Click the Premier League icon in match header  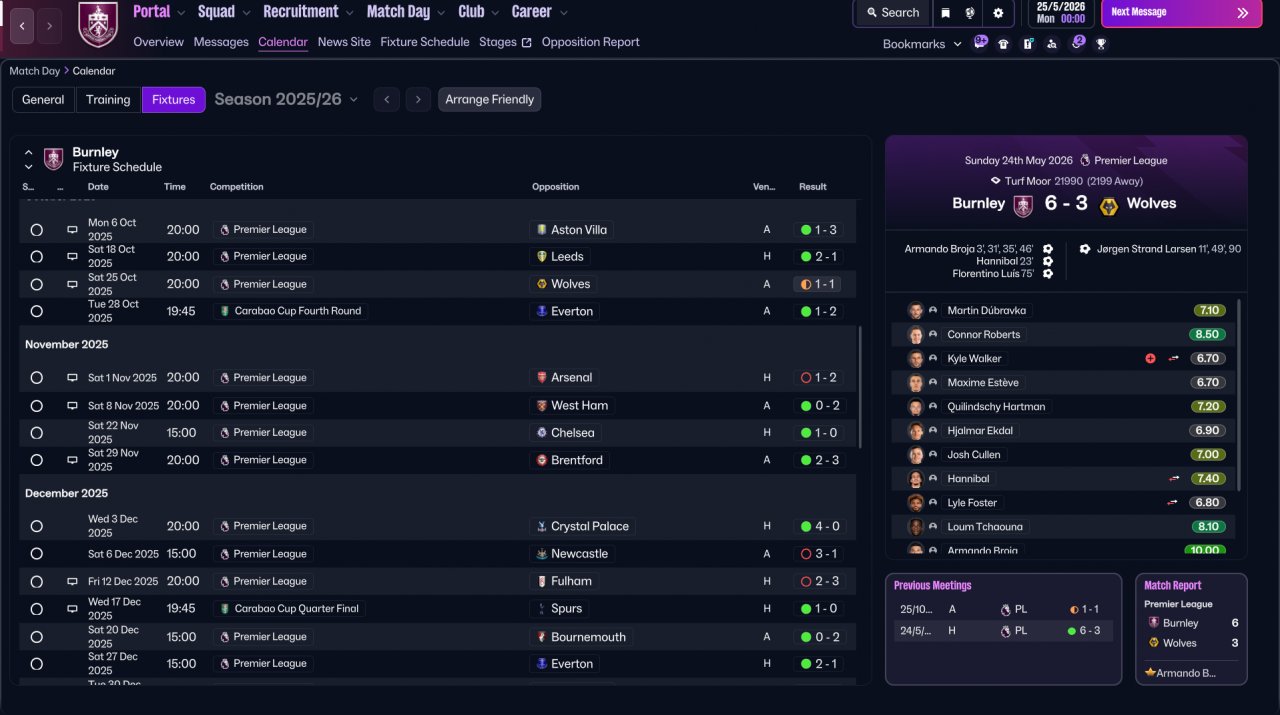tap(1085, 160)
